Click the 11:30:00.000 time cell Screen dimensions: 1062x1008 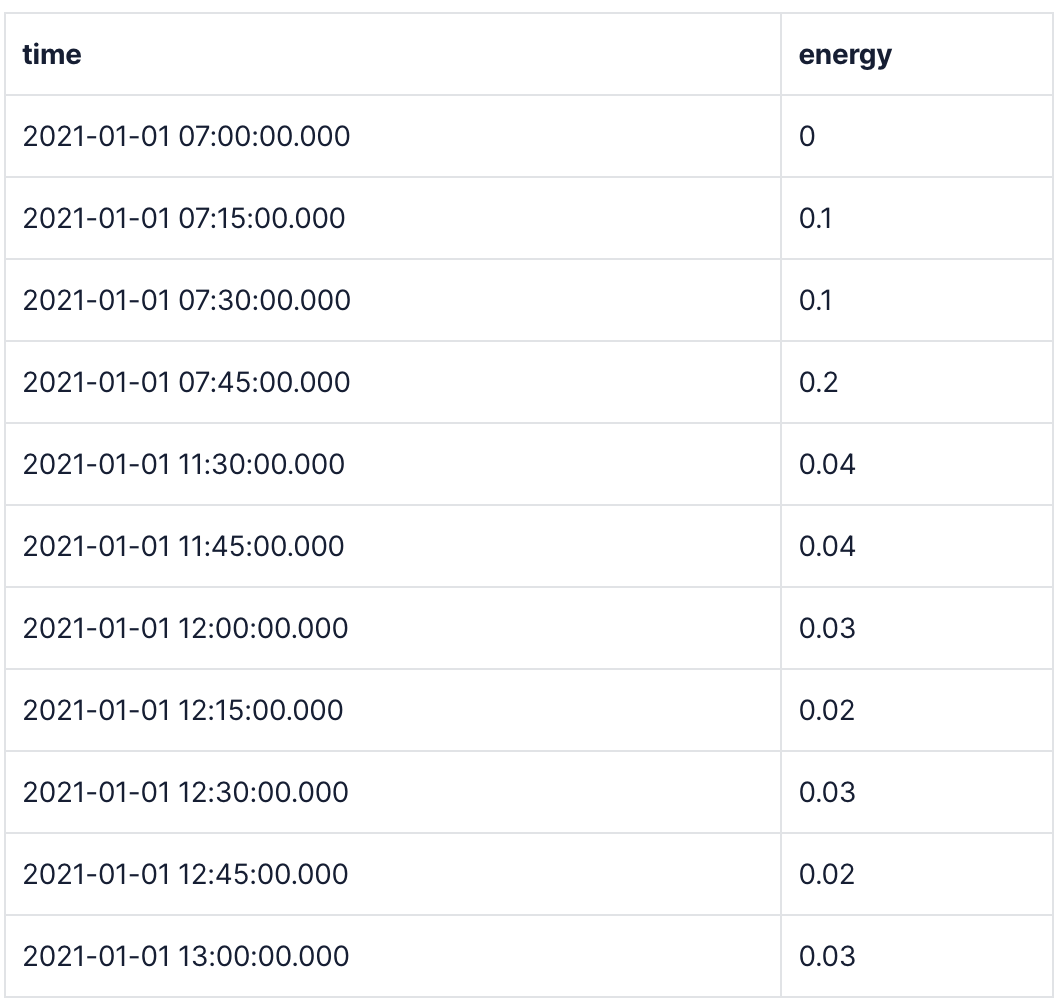coord(184,465)
